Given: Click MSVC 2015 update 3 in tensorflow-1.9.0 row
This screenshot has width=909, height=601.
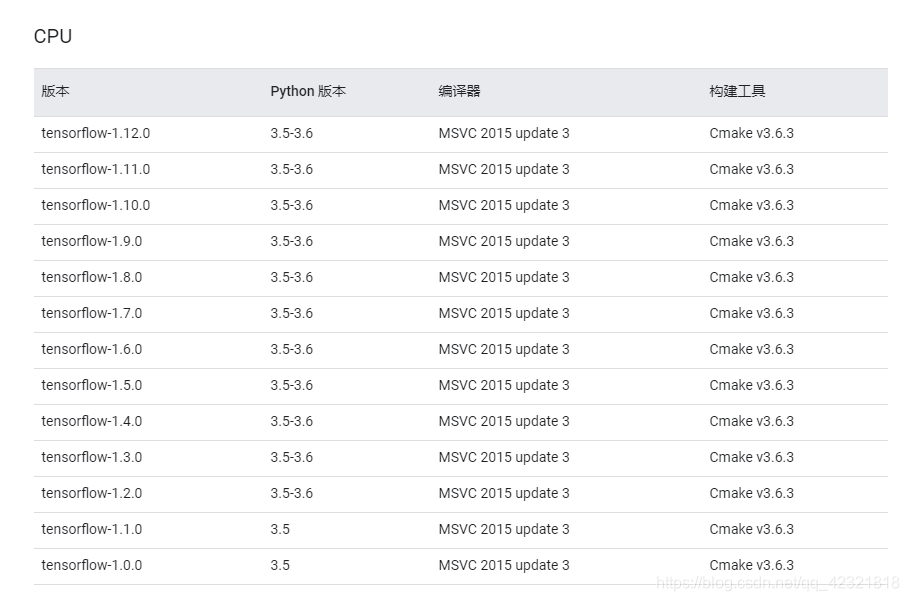Looking at the screenshot, I should [x=504, y=241].
